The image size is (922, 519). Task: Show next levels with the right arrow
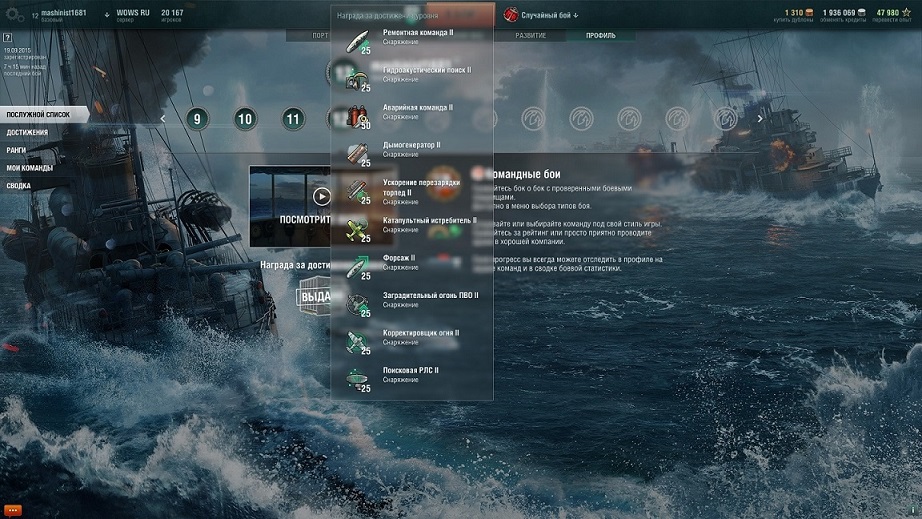pyautogui.click(x=760, y=119)
